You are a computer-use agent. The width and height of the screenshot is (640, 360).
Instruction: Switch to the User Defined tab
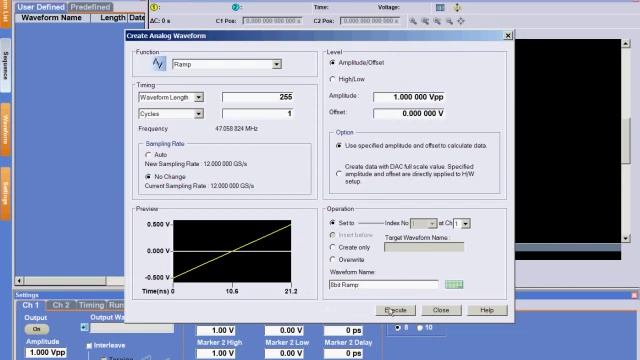pos(41,7)
